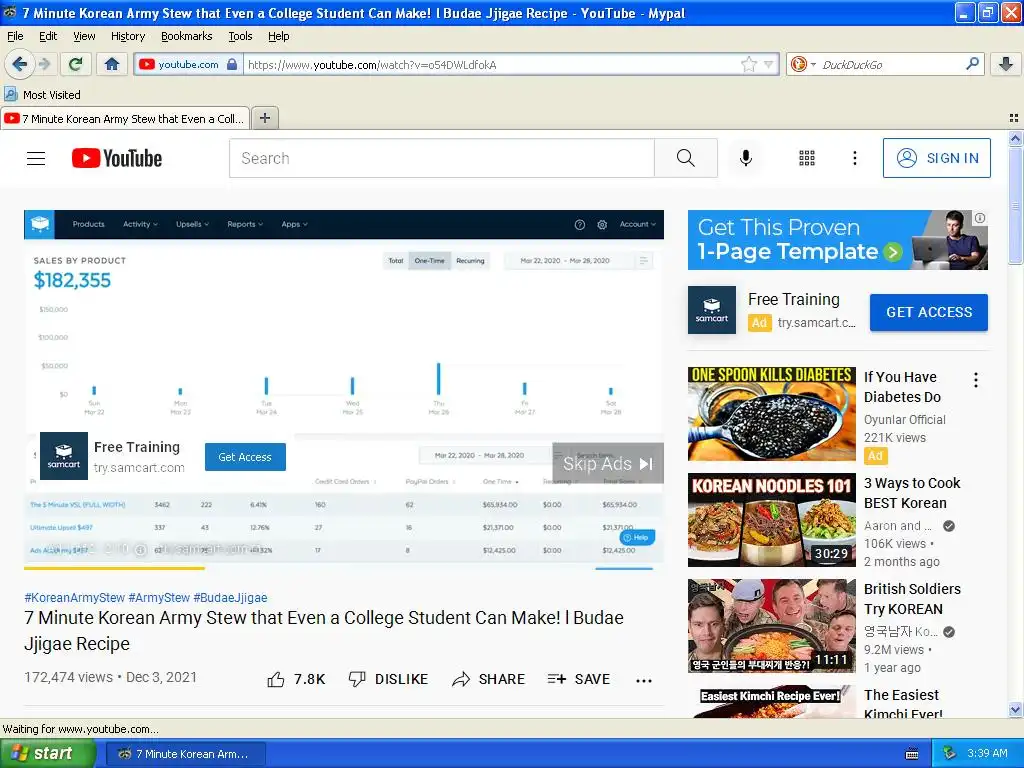Open the File menu
Image resolution: width=1024 pixels, height=768 pixels.
pyautogui.click(x=15, y=36)
